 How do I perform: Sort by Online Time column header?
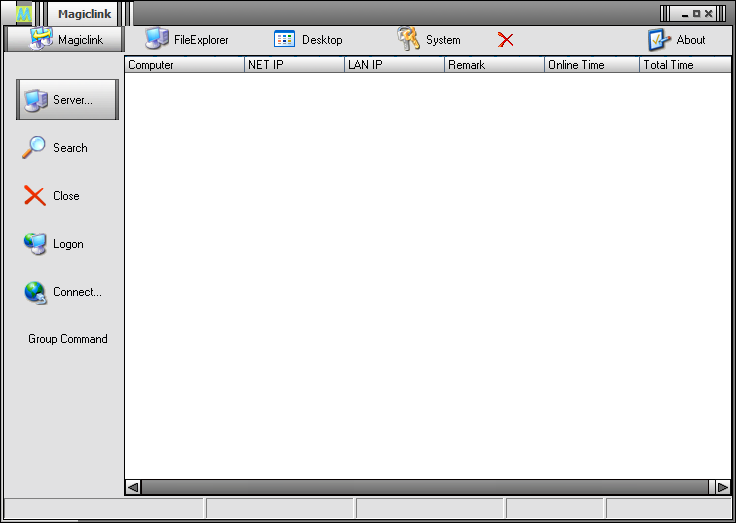[592, 65]
